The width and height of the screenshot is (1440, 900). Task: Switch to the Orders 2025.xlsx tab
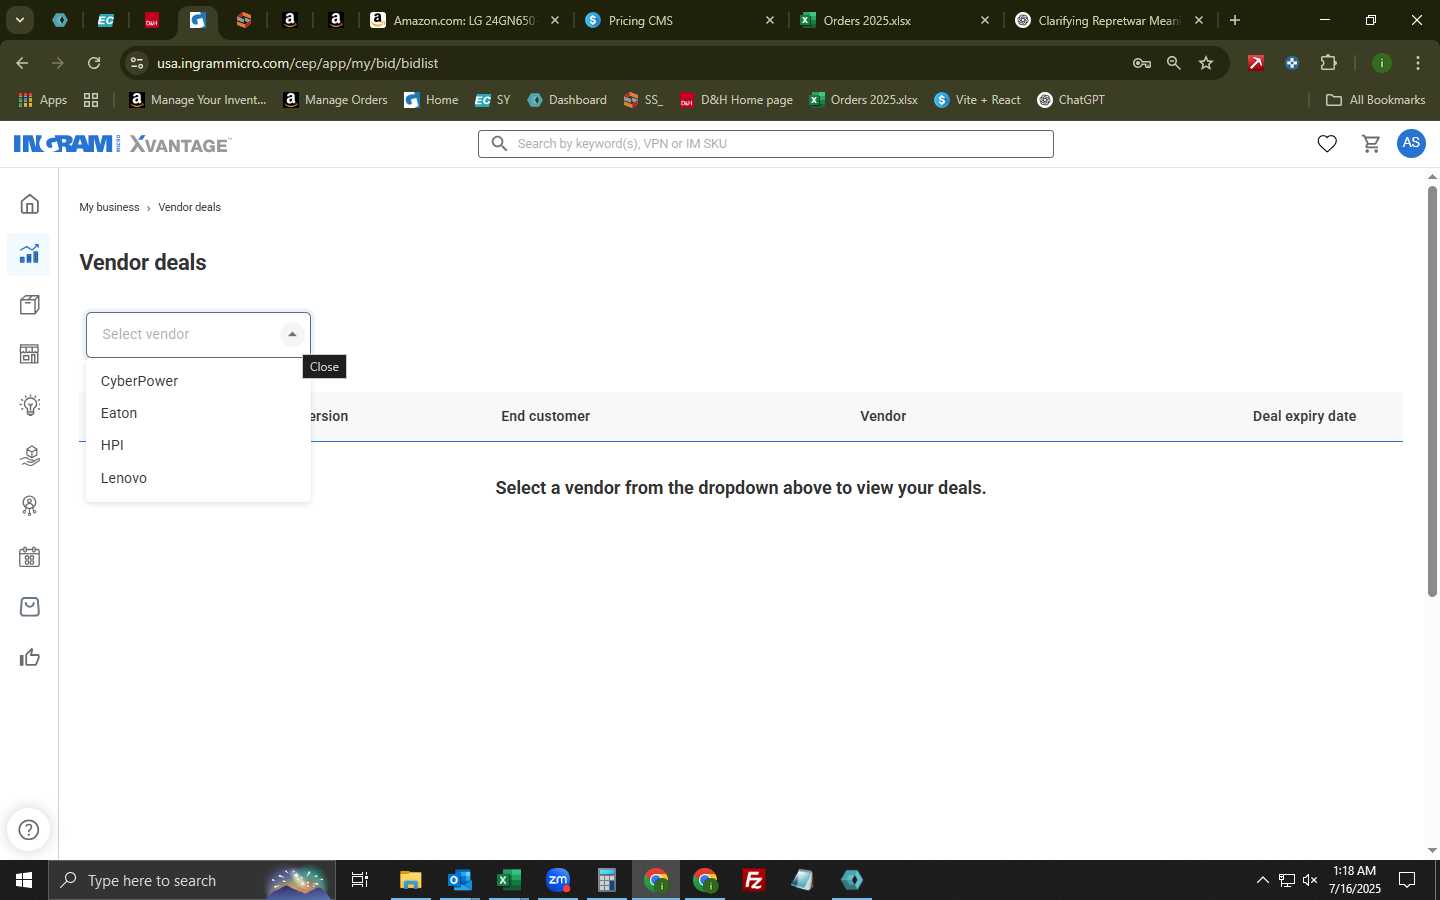tap(895, 20)
